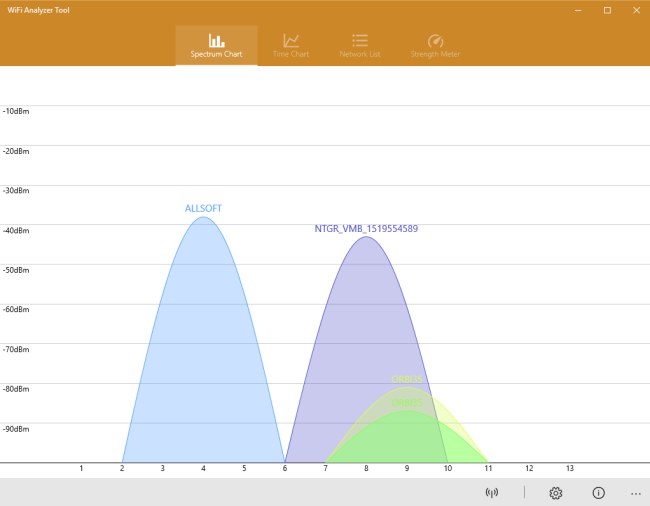This screenshot has height=506, width=650.
Task: Maximize the WiFi Analyzer Tool window
Action: pyautogui.click(x=607, y=10)
